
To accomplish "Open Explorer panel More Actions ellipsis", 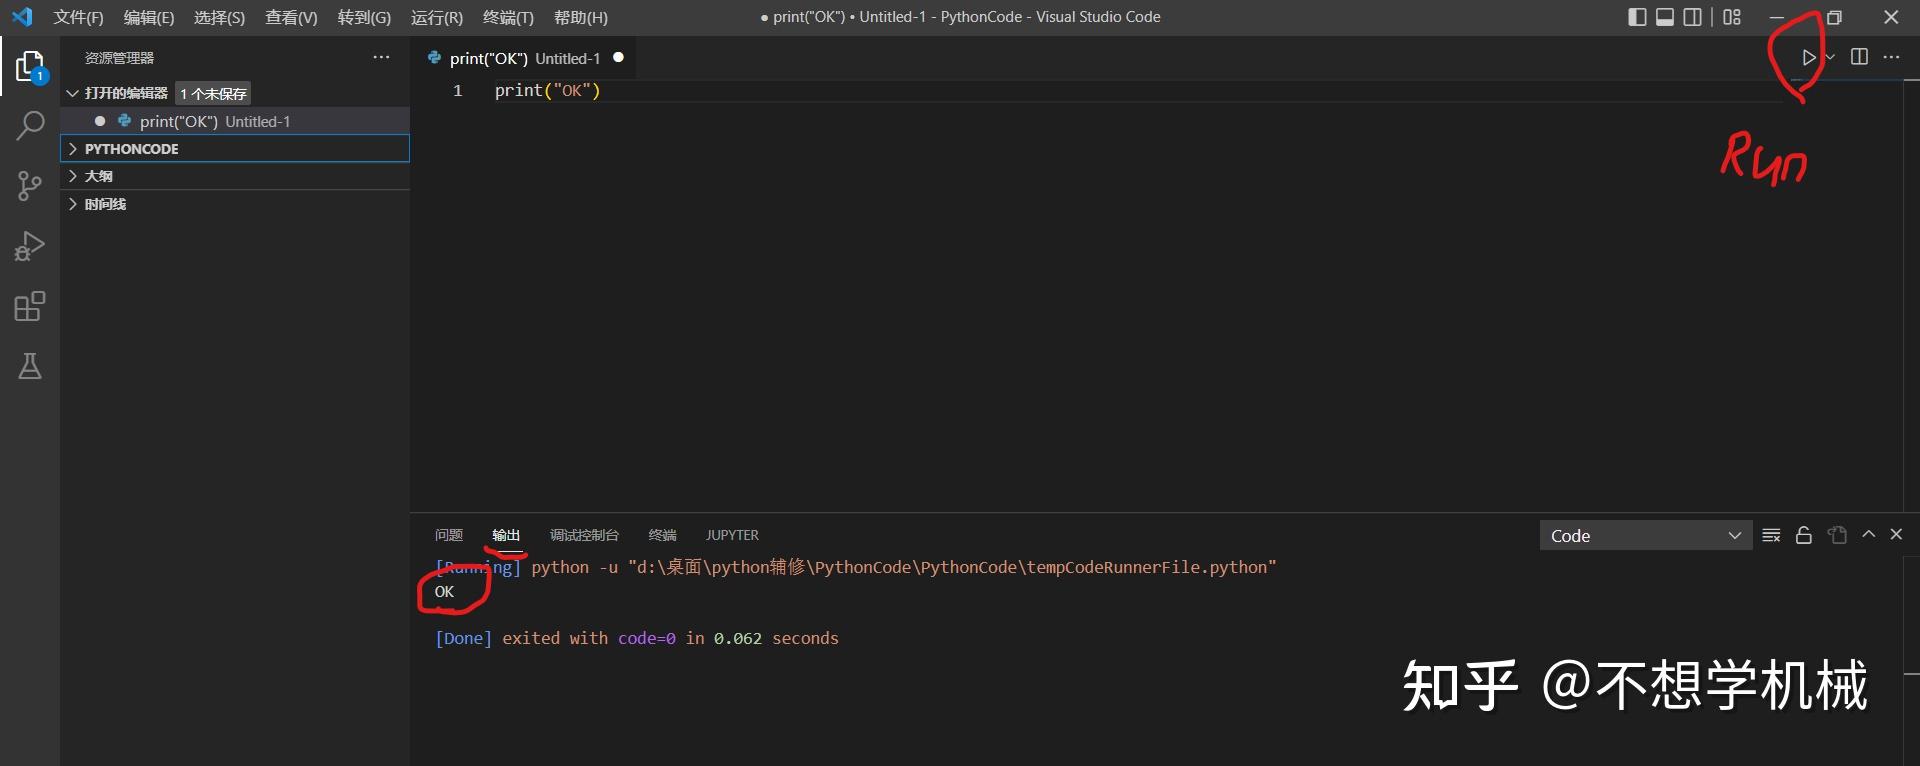I will pyautogui.click(x=381, y=57).
